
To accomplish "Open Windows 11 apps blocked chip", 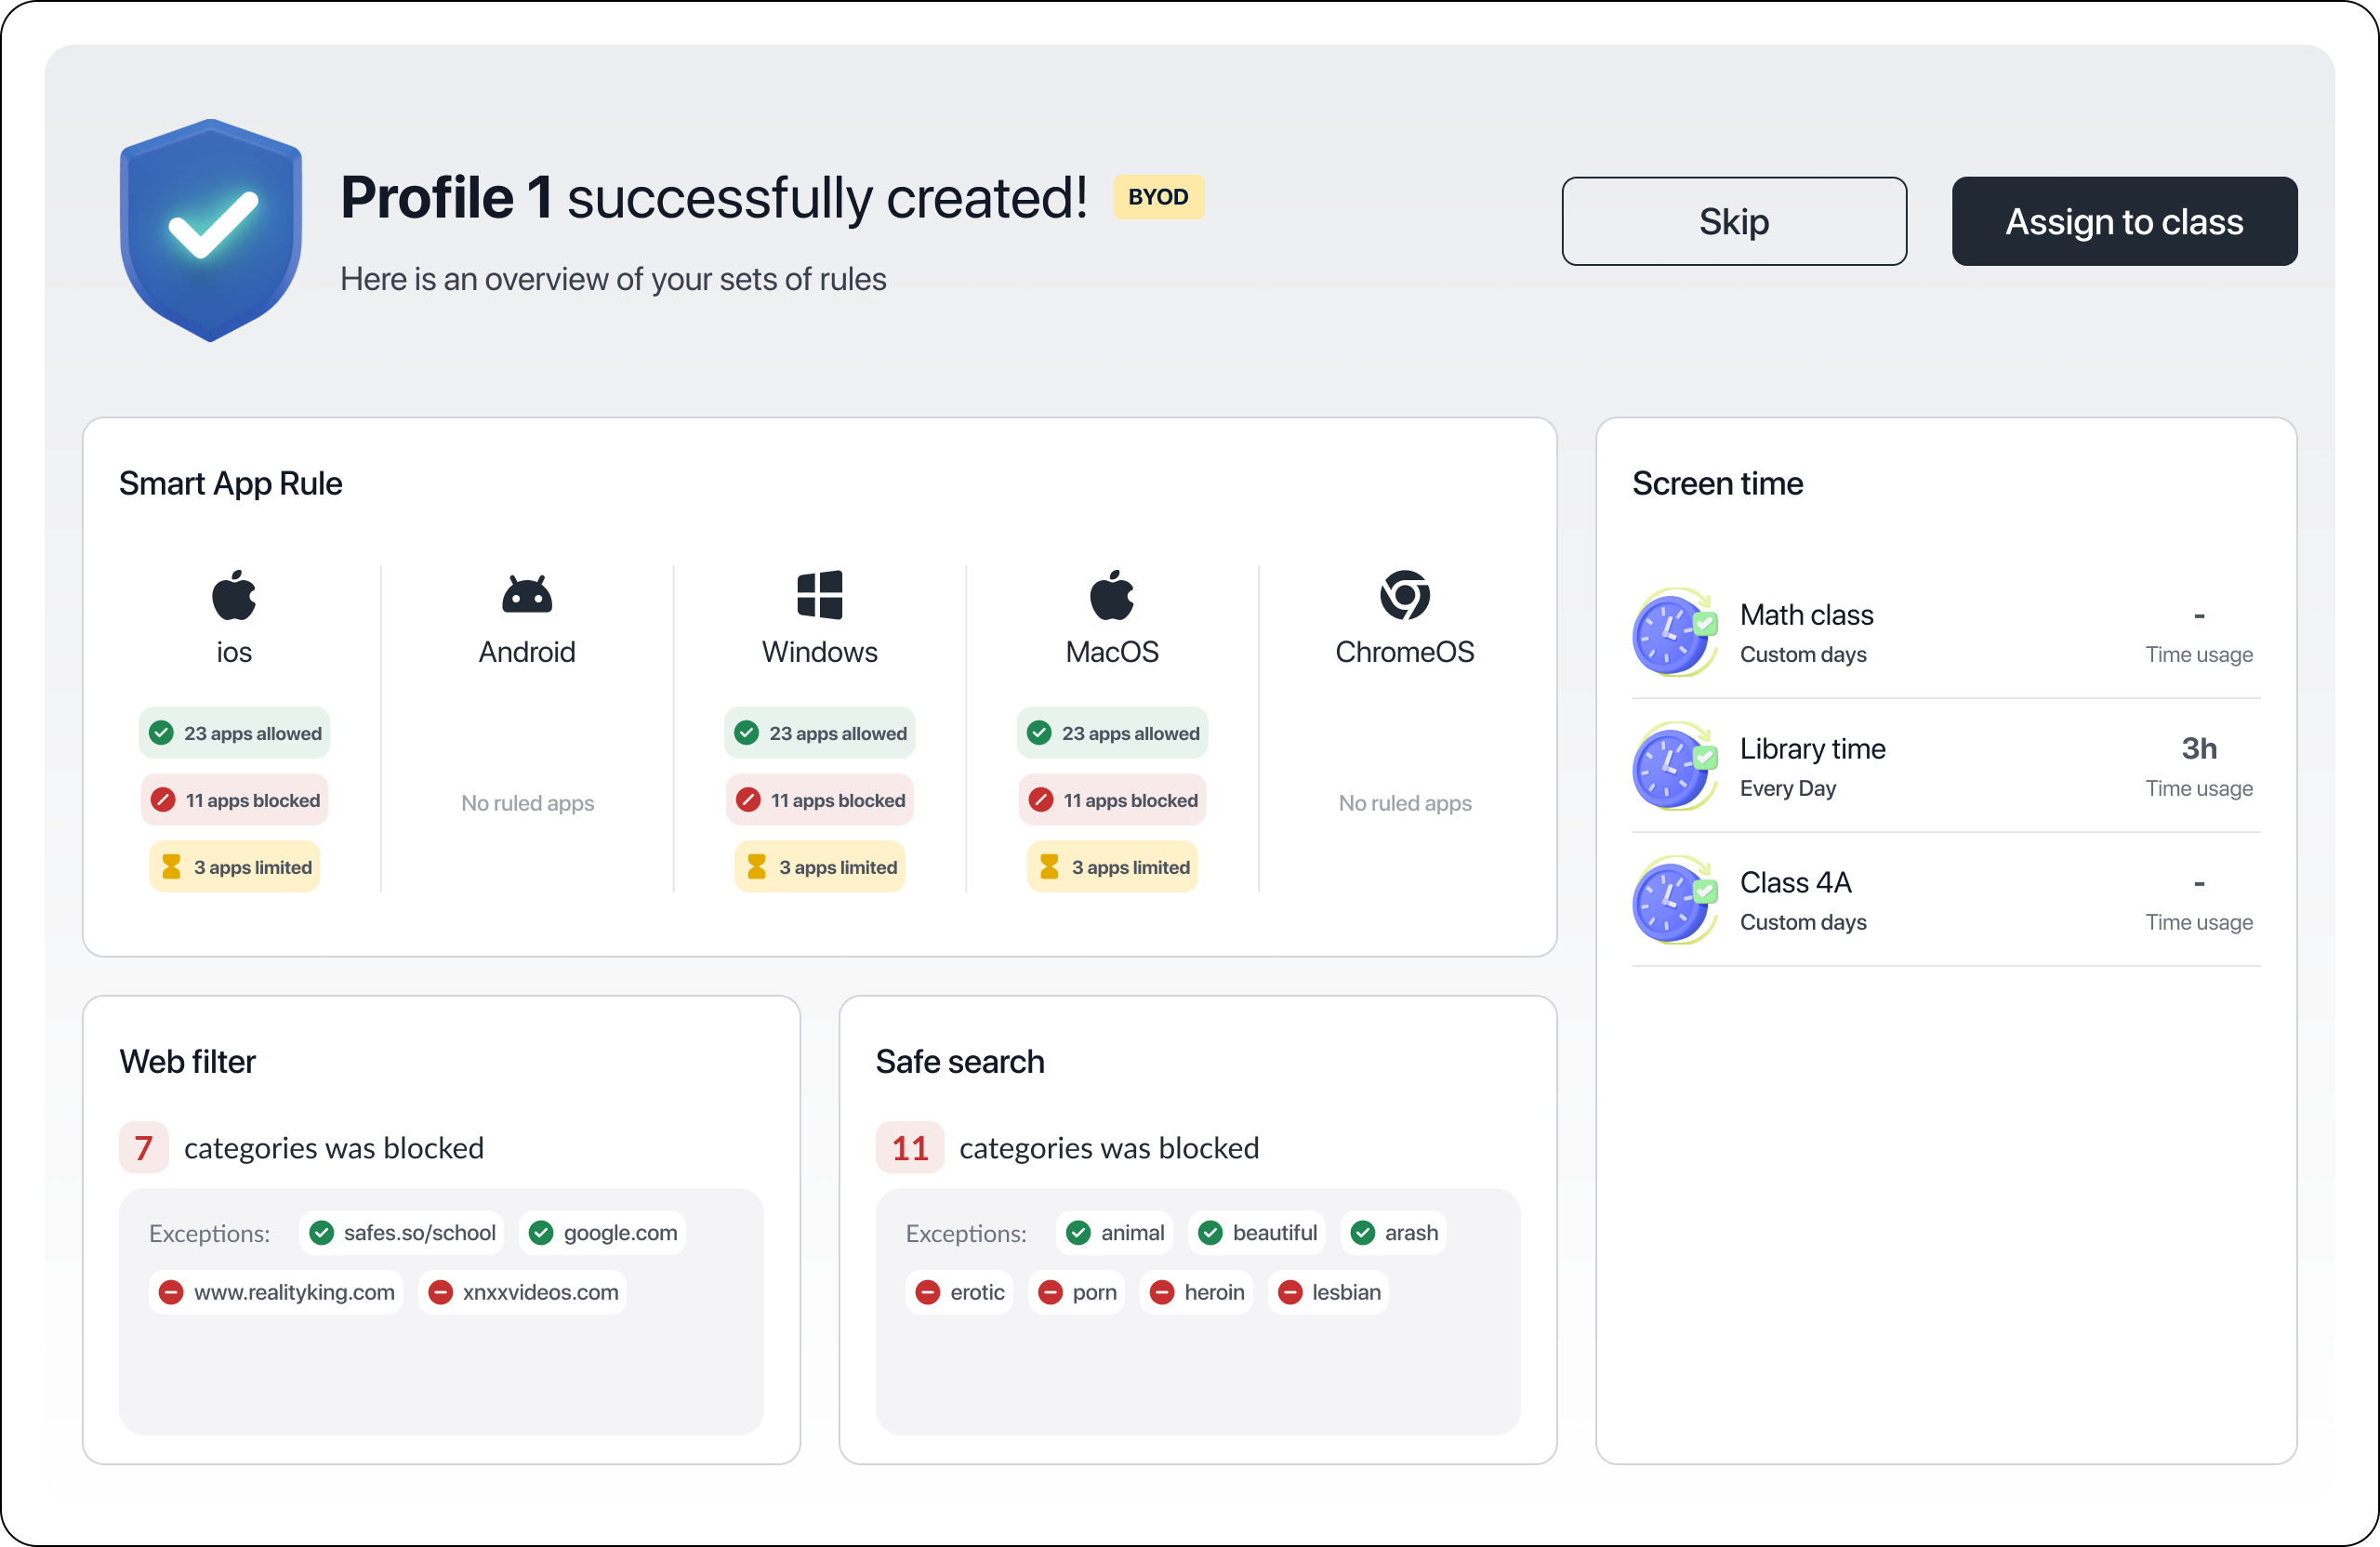I will pyautogui.click(x=819, y=800).
